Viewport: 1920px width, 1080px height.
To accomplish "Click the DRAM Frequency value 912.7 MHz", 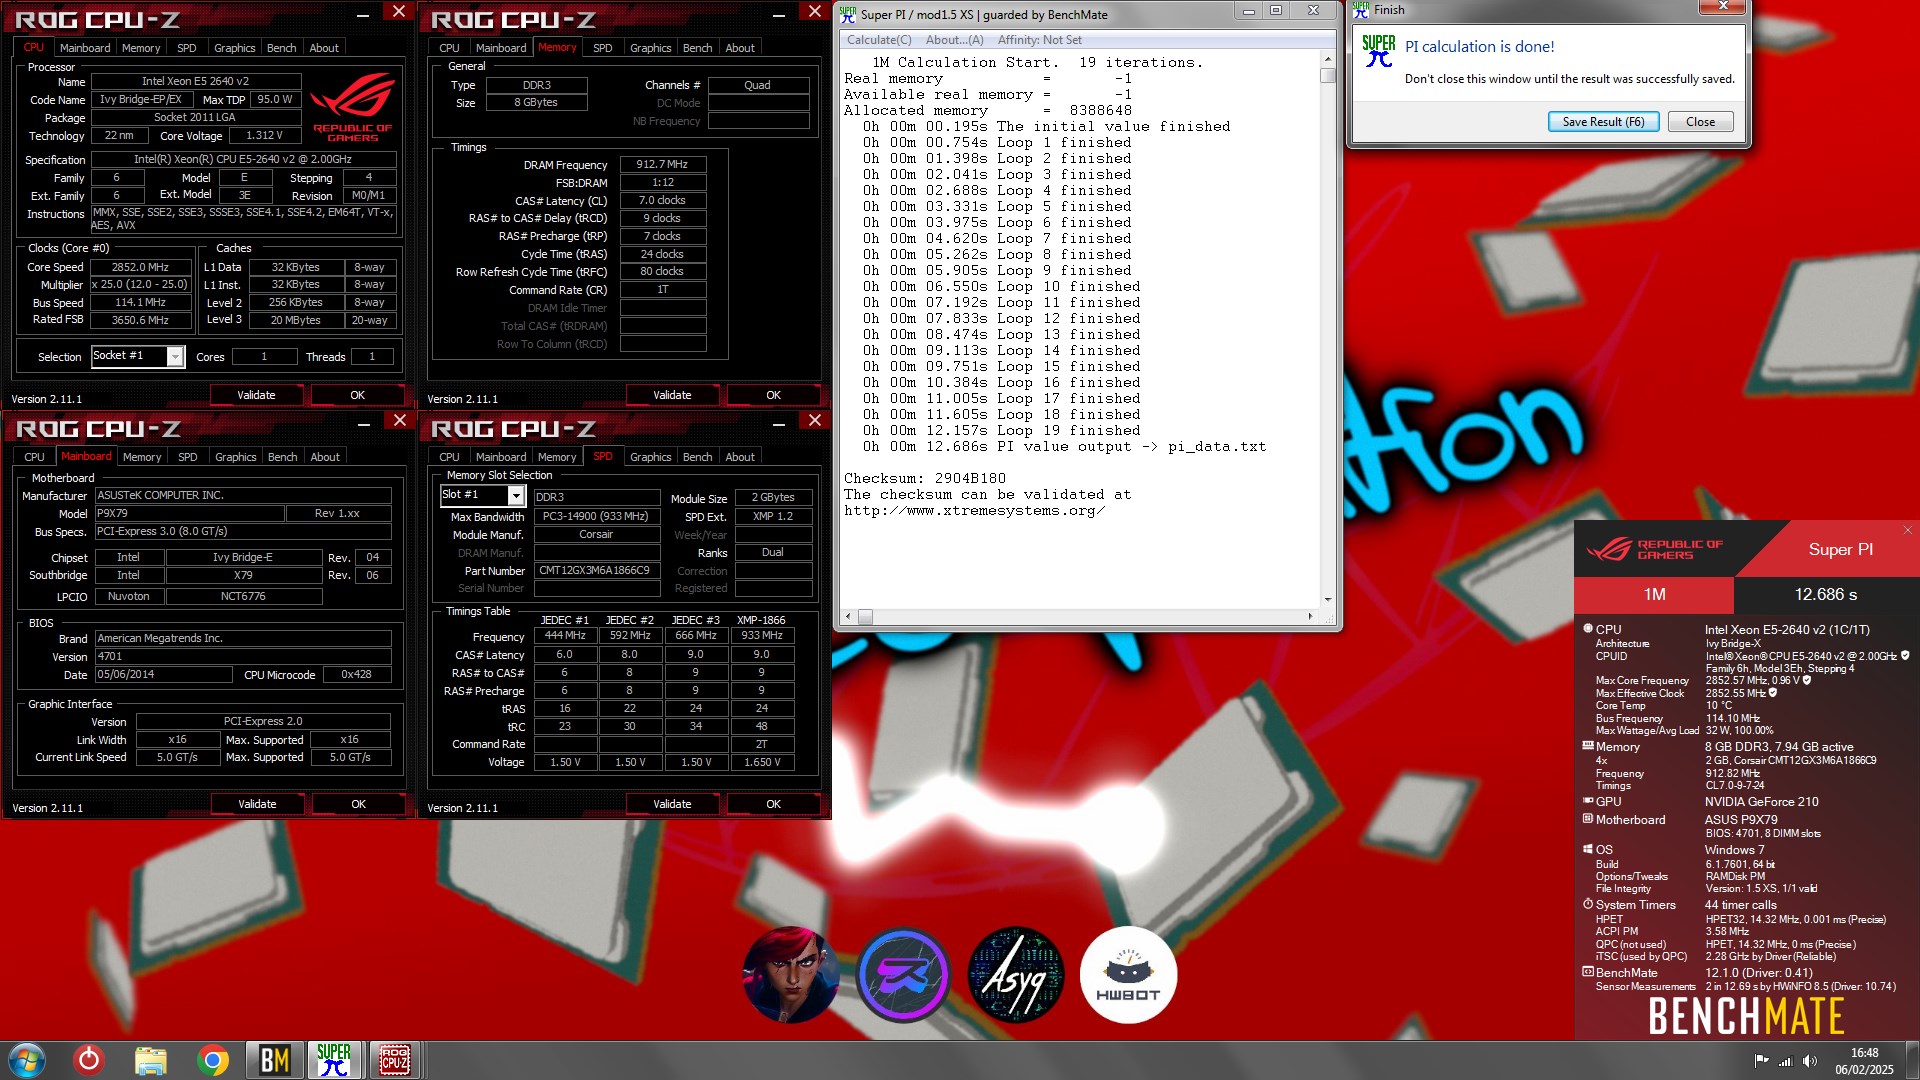I will [663, 164].
